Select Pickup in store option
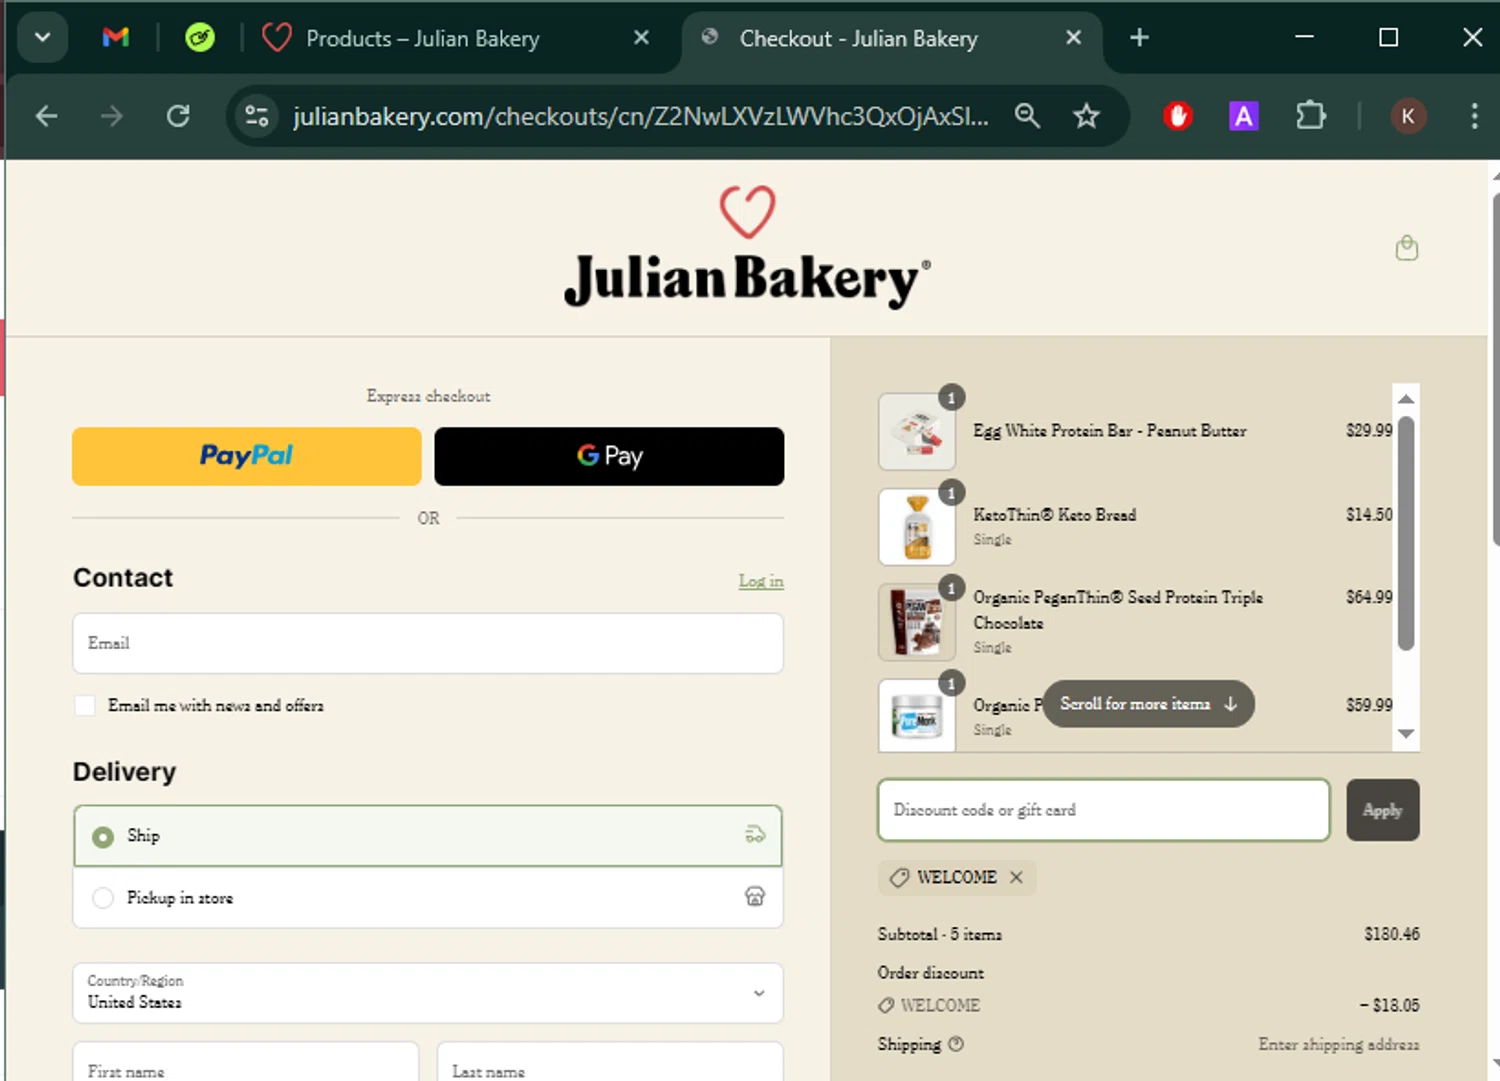The width and height of the screenshot is (1500, 1081). click(428, 898)
